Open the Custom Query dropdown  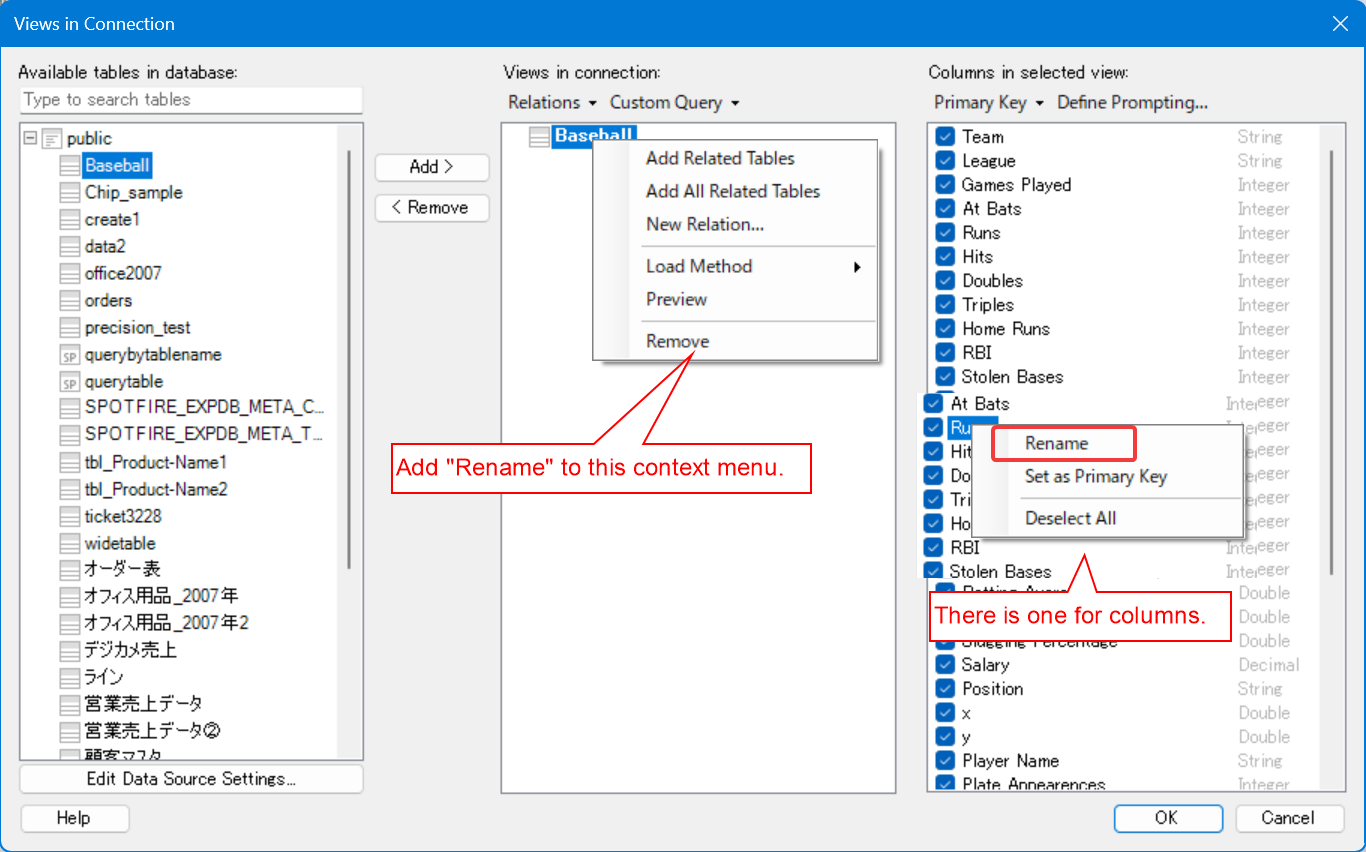point(674,103)
